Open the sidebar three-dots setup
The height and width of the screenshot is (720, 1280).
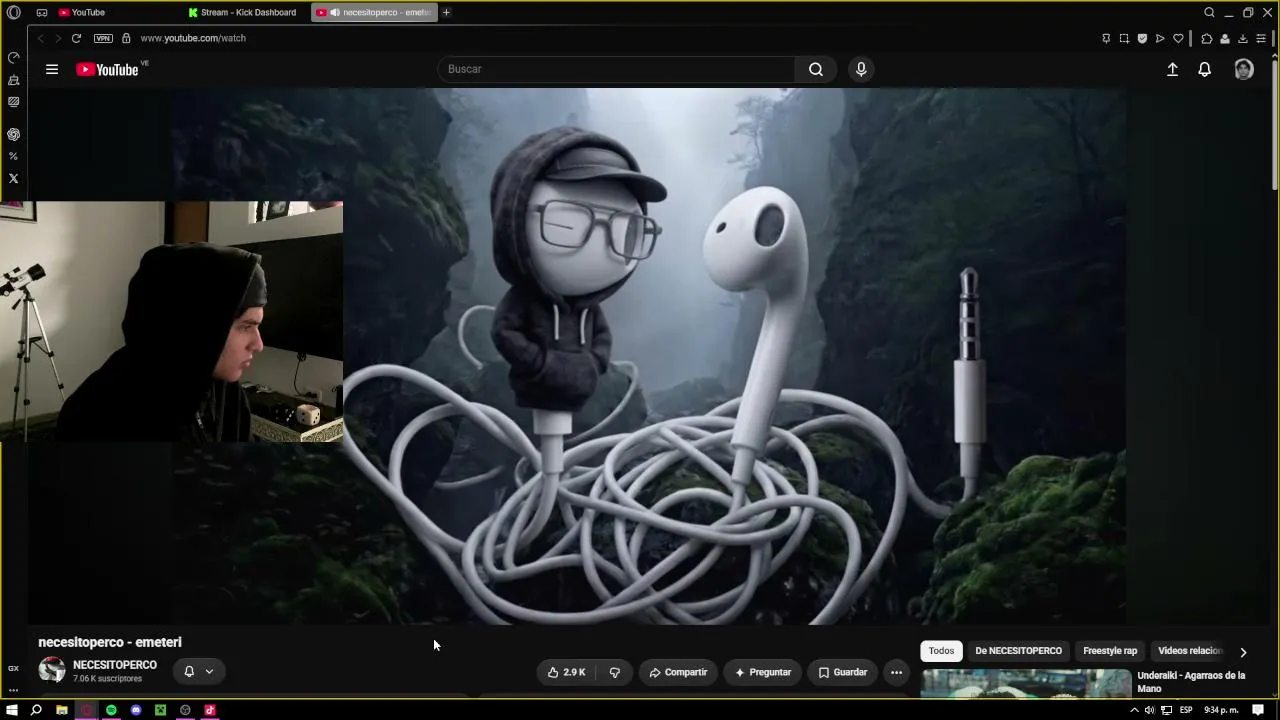pos(13,690)
